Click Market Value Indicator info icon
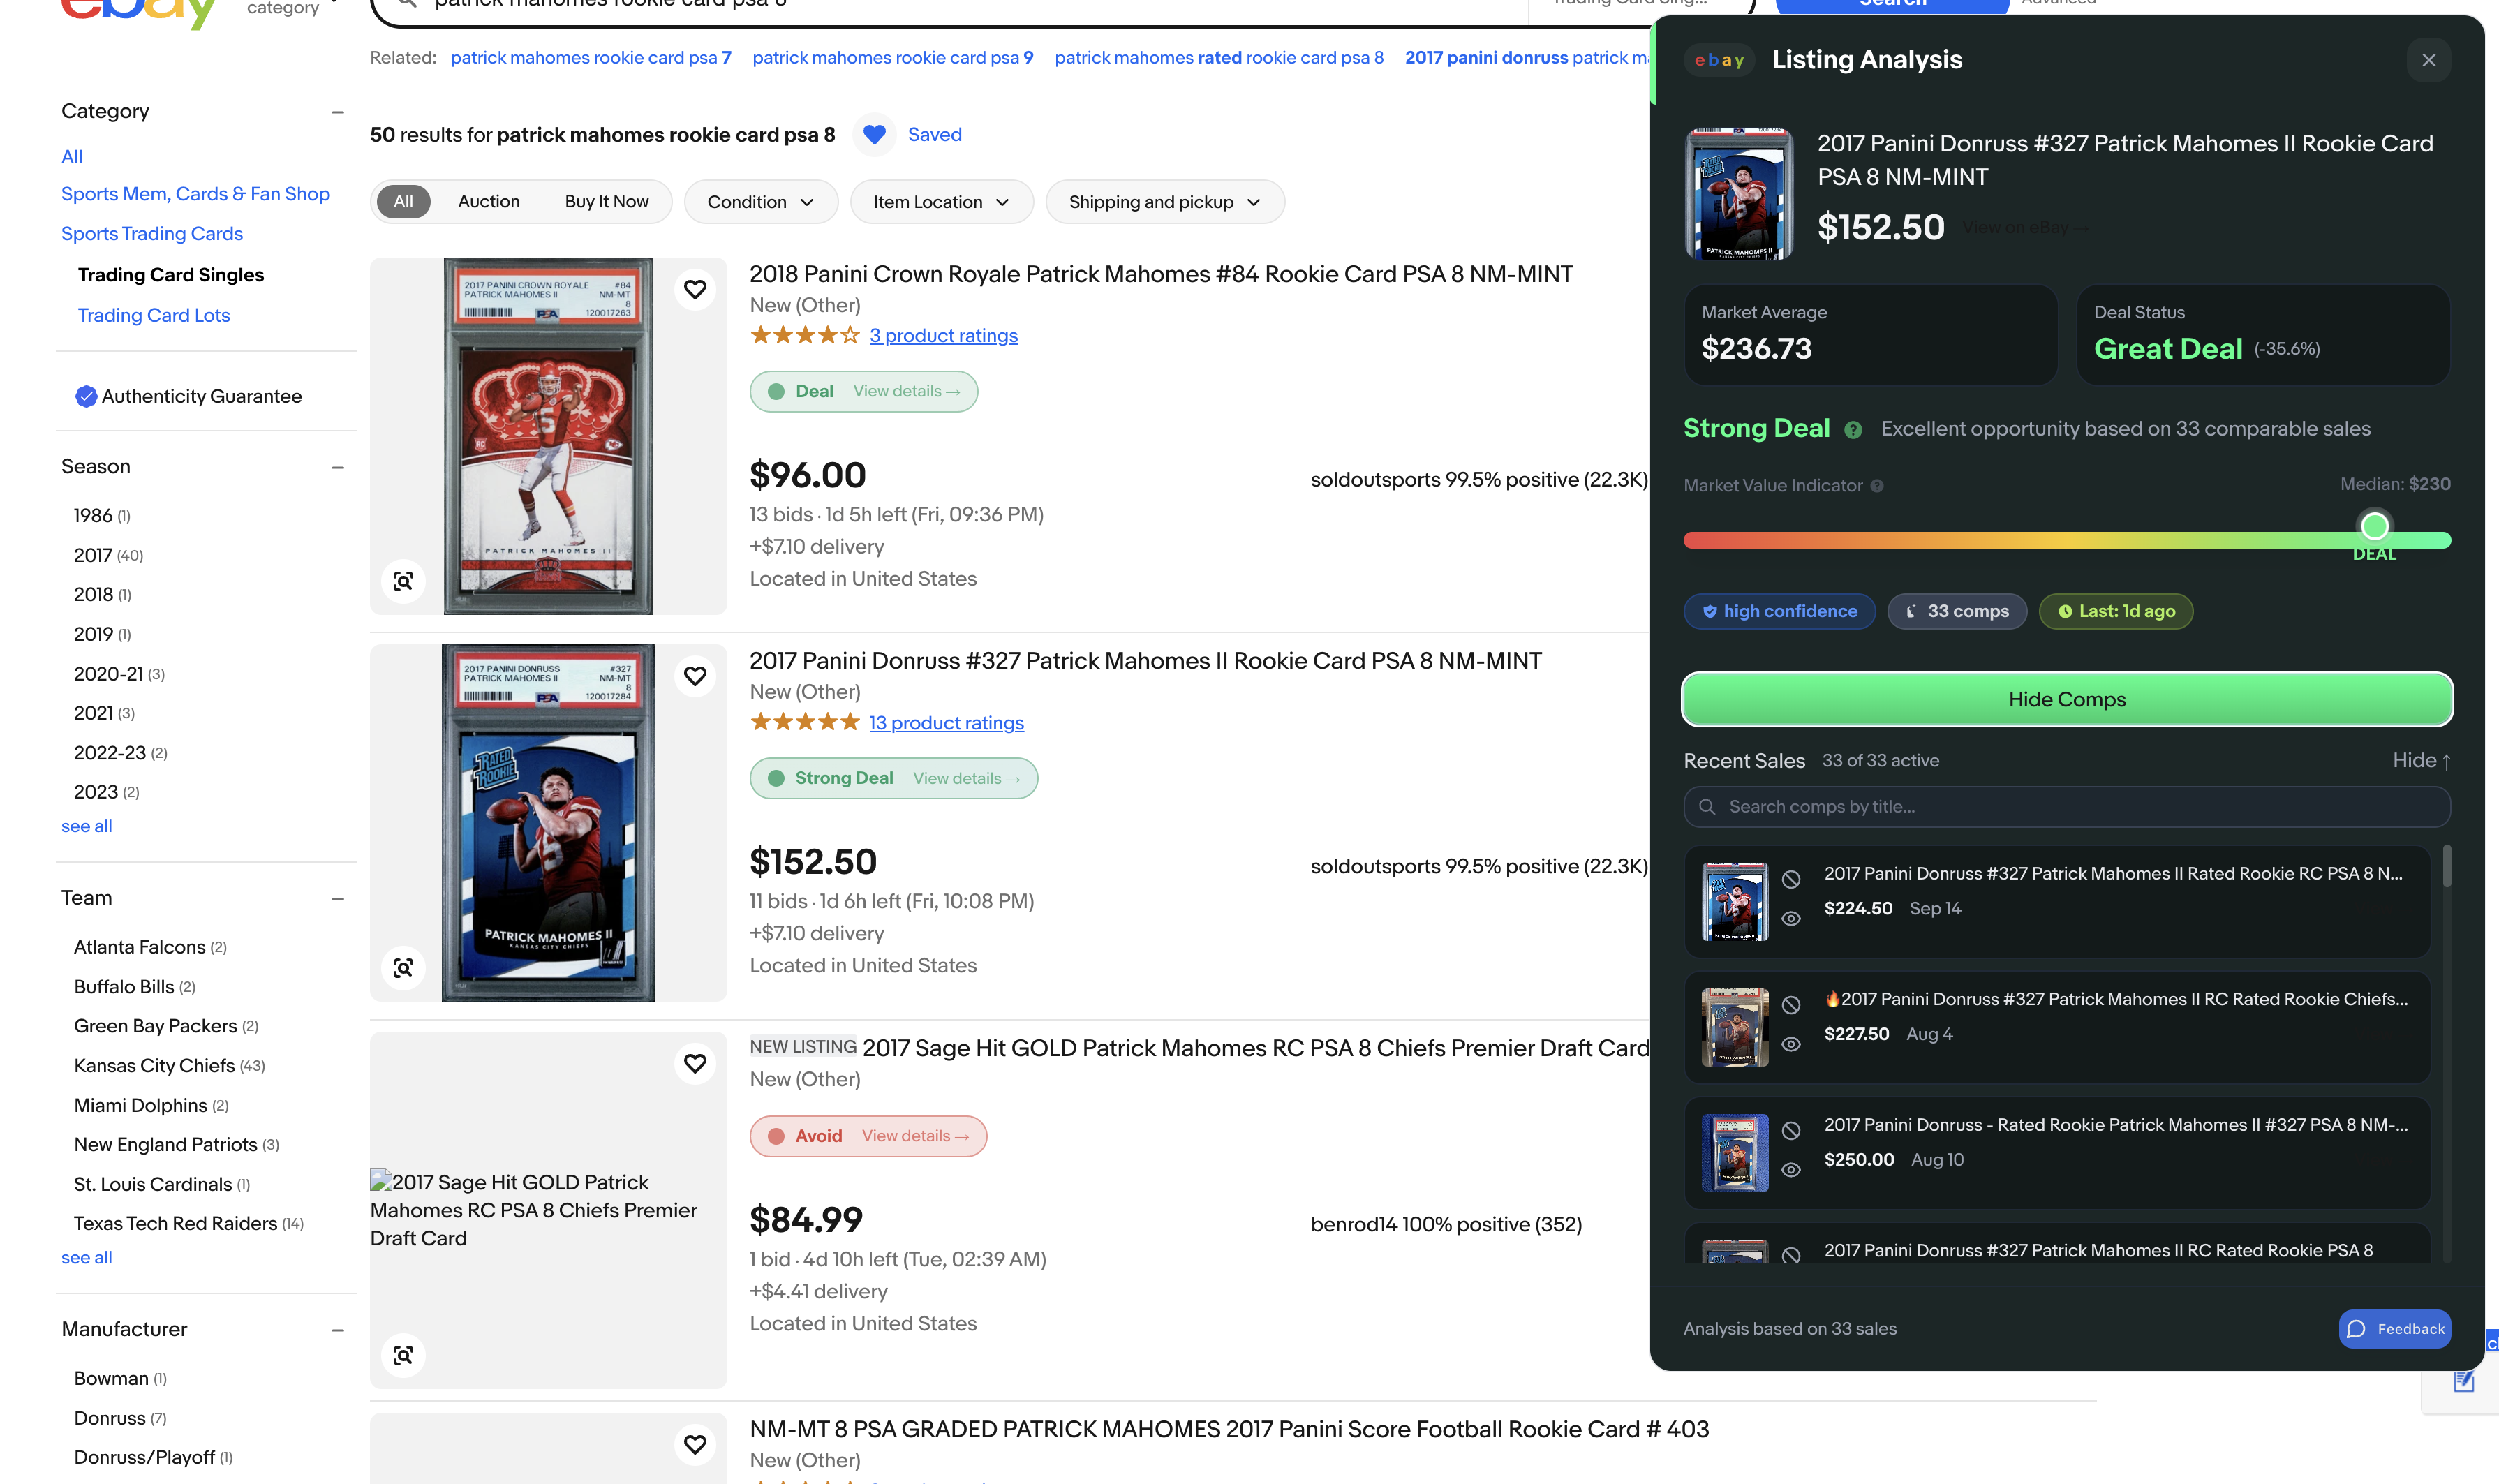The height and width of the screenshot is (1484, 2499). pos(1877,486)
